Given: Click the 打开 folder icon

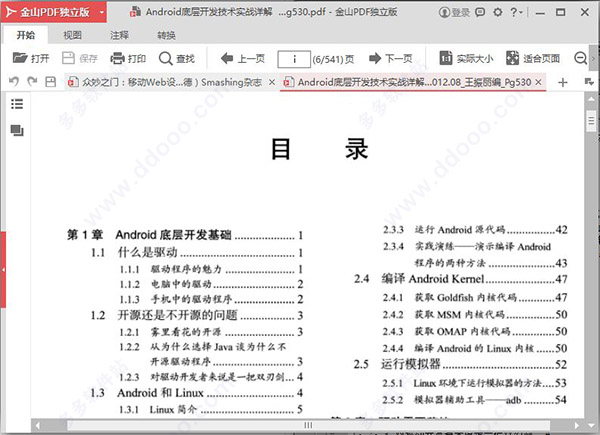Looking at the screenshot, I should pyautogui.click(x=20, y=58).
